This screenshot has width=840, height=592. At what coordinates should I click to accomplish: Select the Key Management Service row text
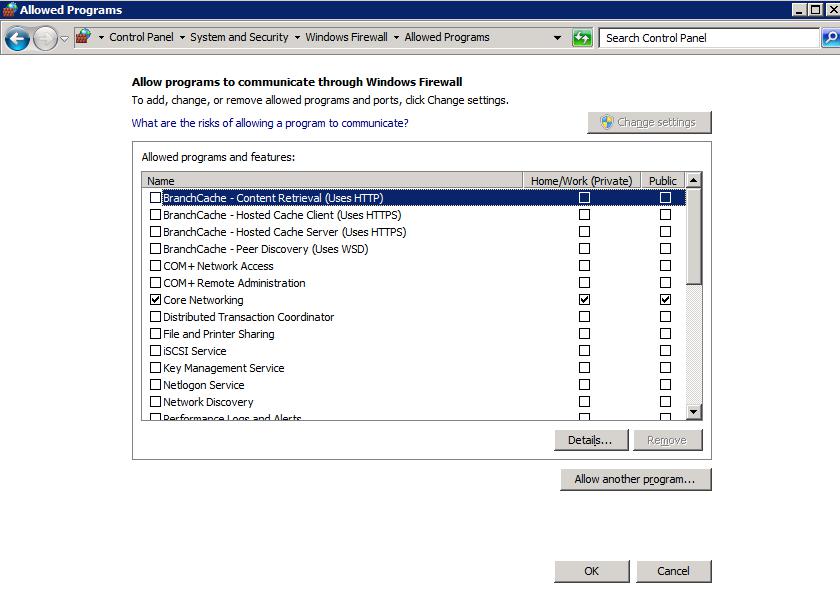[223, 368]
